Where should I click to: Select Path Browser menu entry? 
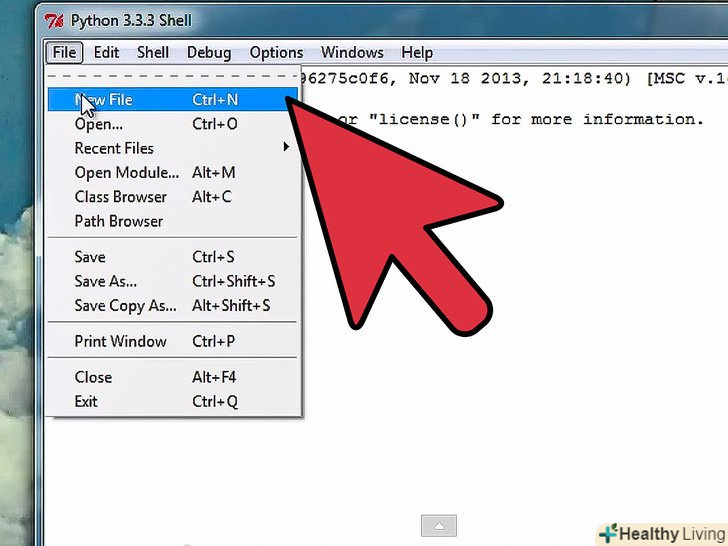point(173,221)
